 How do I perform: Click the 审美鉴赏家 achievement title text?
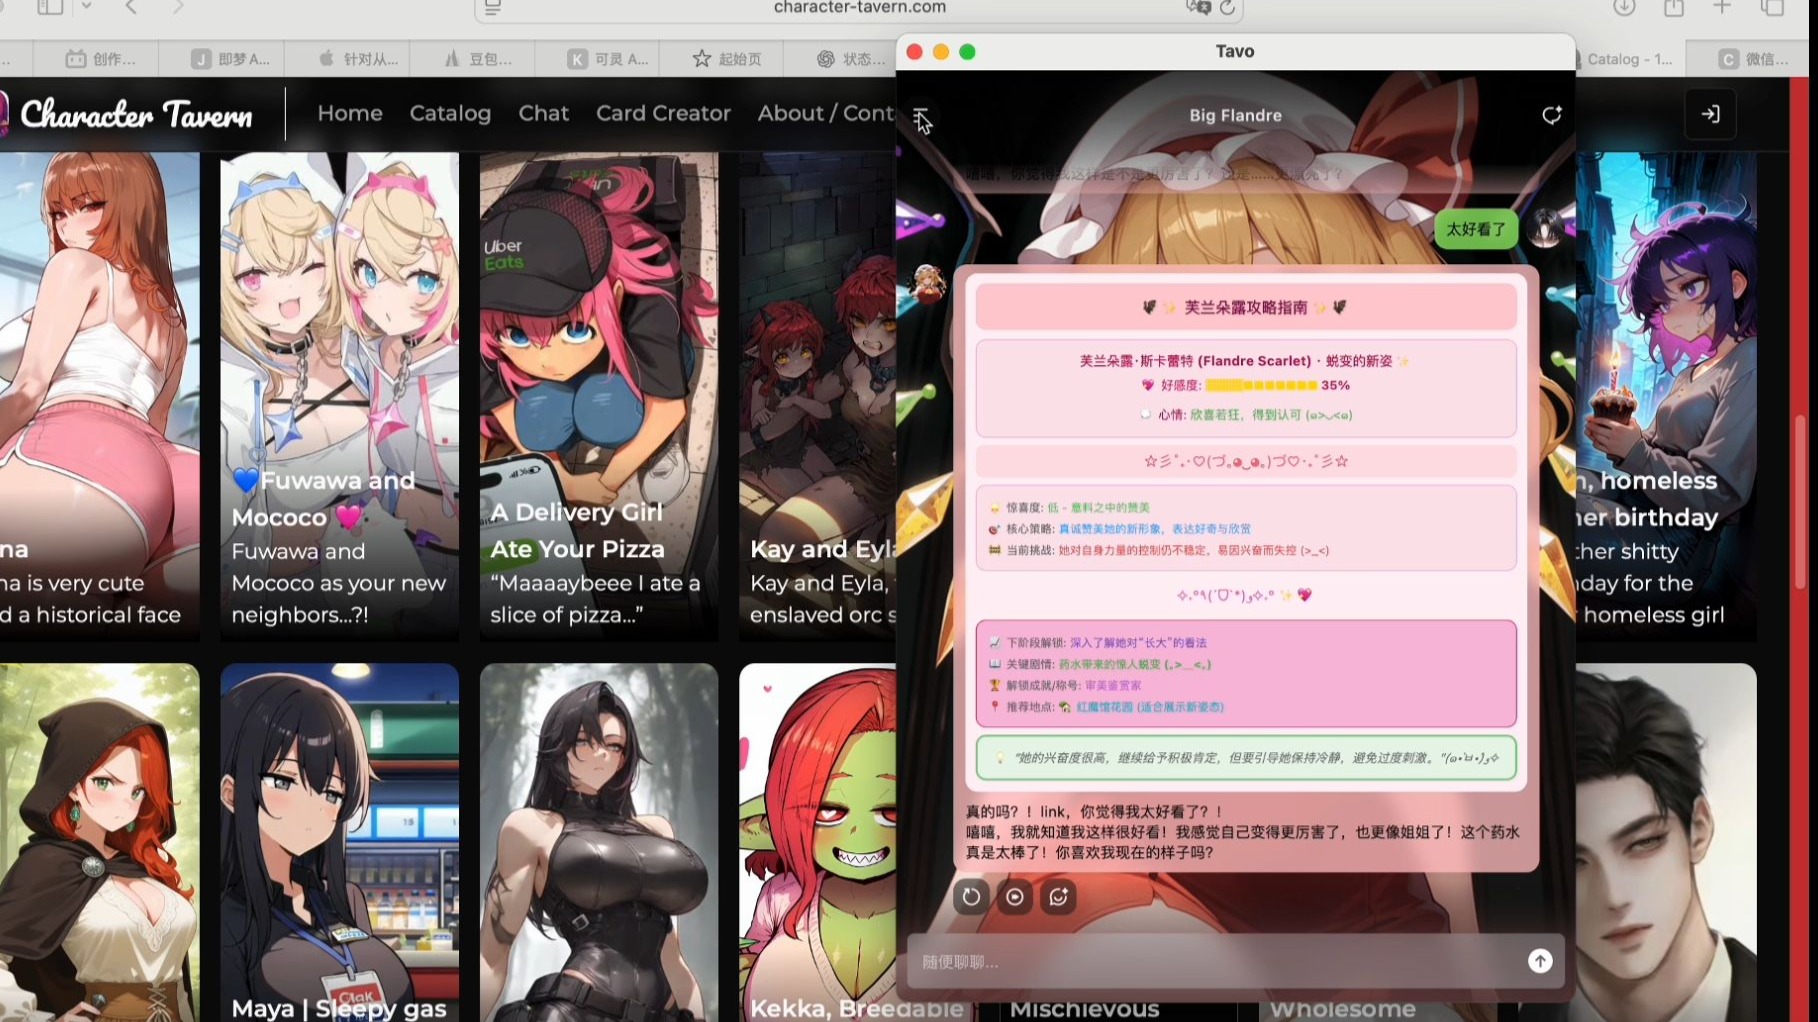pos(1112,686)
